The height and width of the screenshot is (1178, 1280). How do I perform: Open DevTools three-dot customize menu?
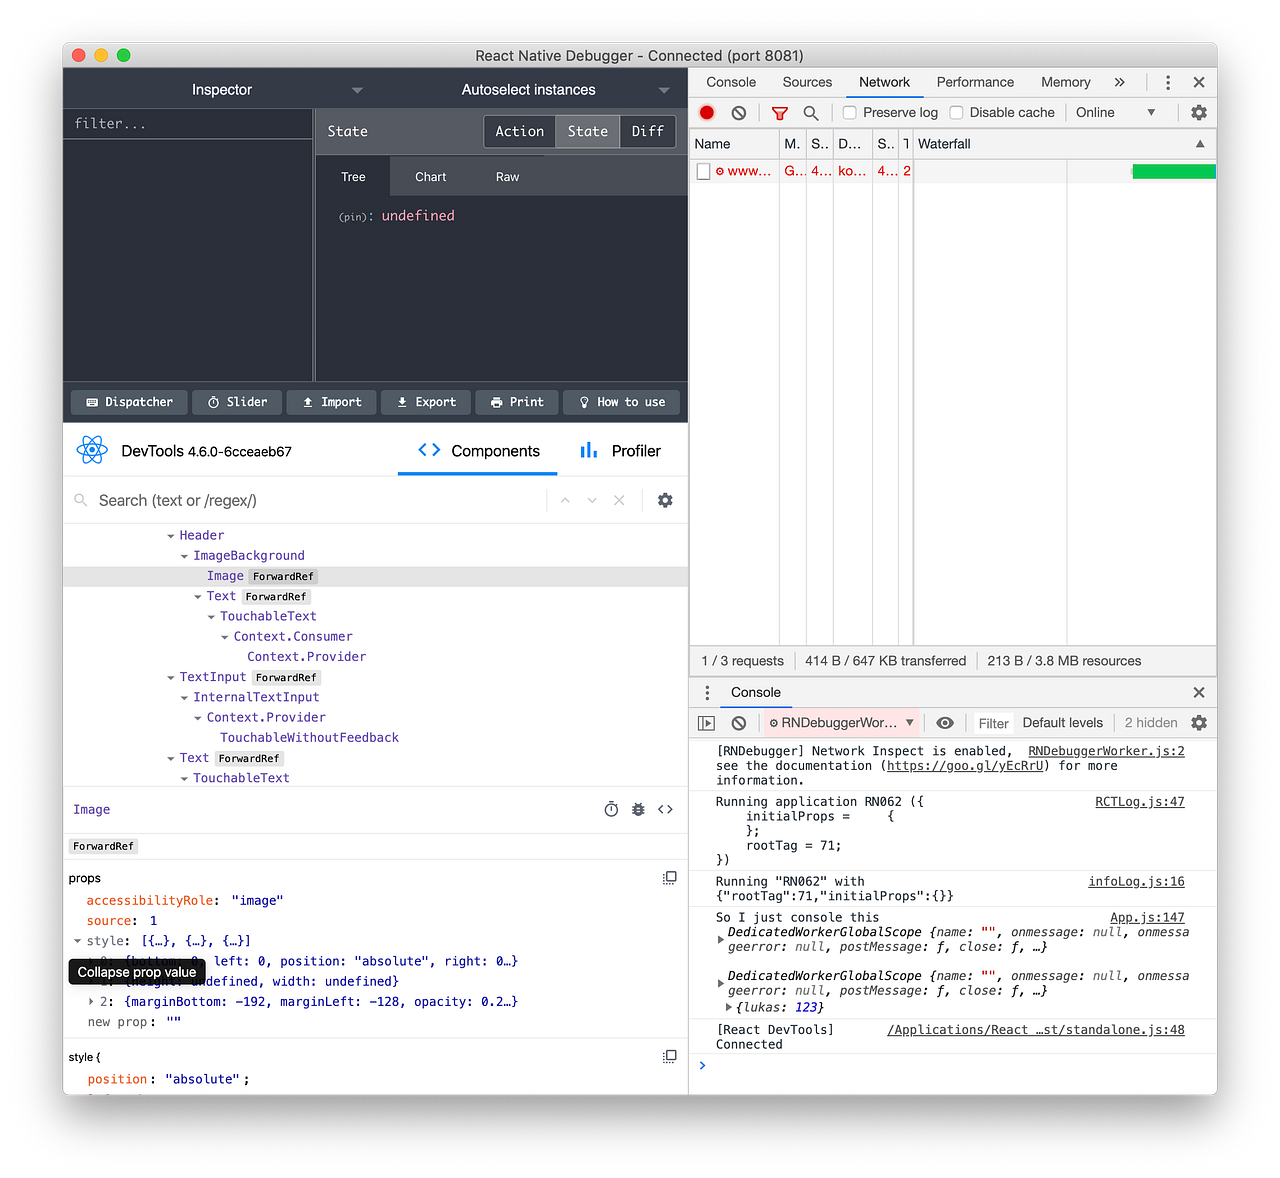click(x=1168, y=83)
